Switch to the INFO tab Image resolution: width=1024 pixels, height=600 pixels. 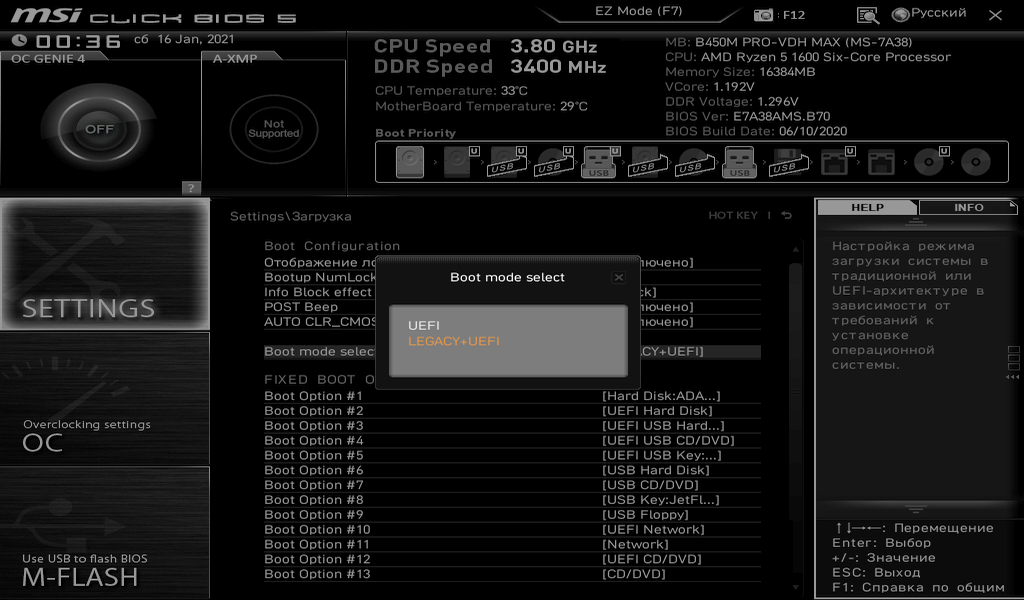[x=968, y=208]
